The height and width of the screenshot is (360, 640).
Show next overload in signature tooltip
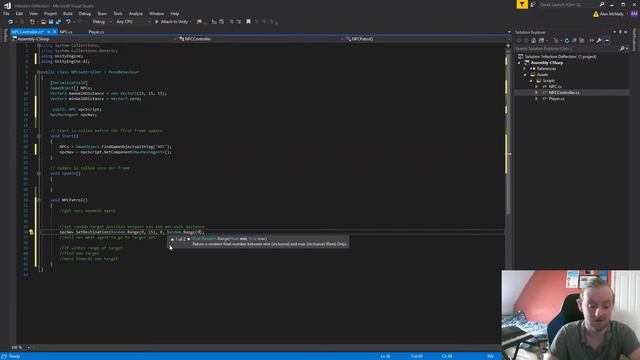(x=188, y=239)
